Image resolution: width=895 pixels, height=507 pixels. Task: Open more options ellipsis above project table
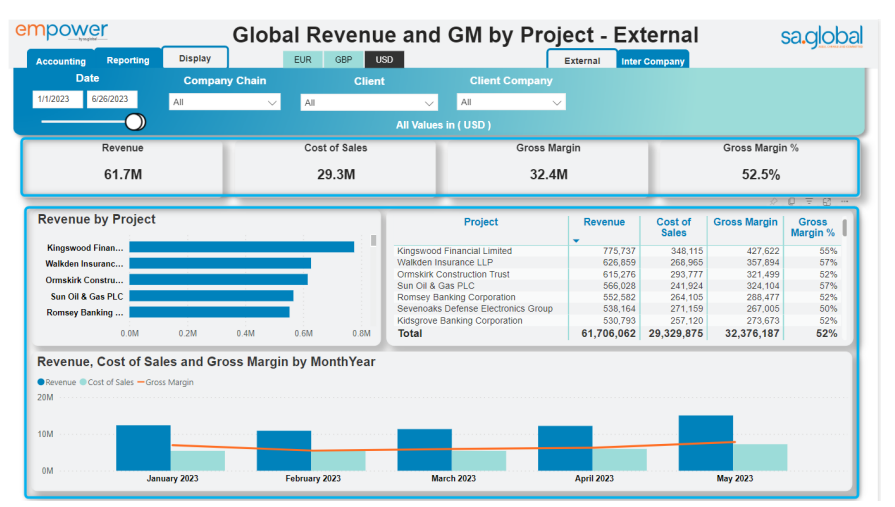(x=844, y=202)
